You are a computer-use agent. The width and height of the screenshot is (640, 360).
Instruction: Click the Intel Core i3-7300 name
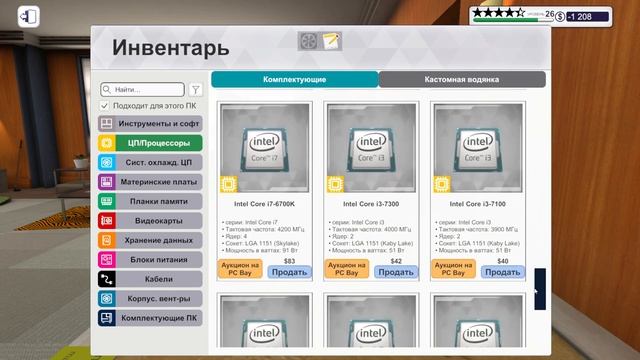[x=371, y=204]
